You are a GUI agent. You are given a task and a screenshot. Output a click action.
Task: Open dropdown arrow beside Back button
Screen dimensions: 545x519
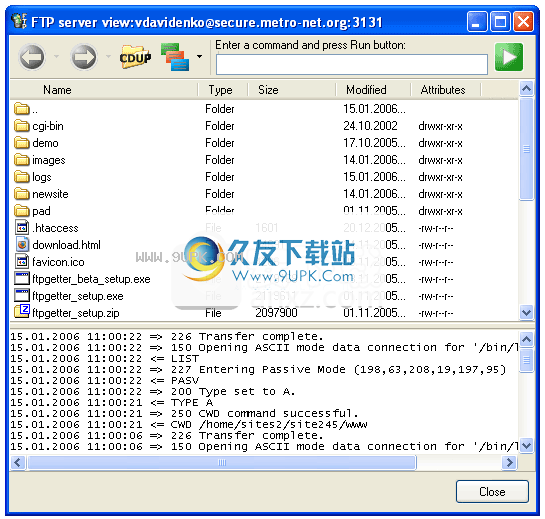56,56
